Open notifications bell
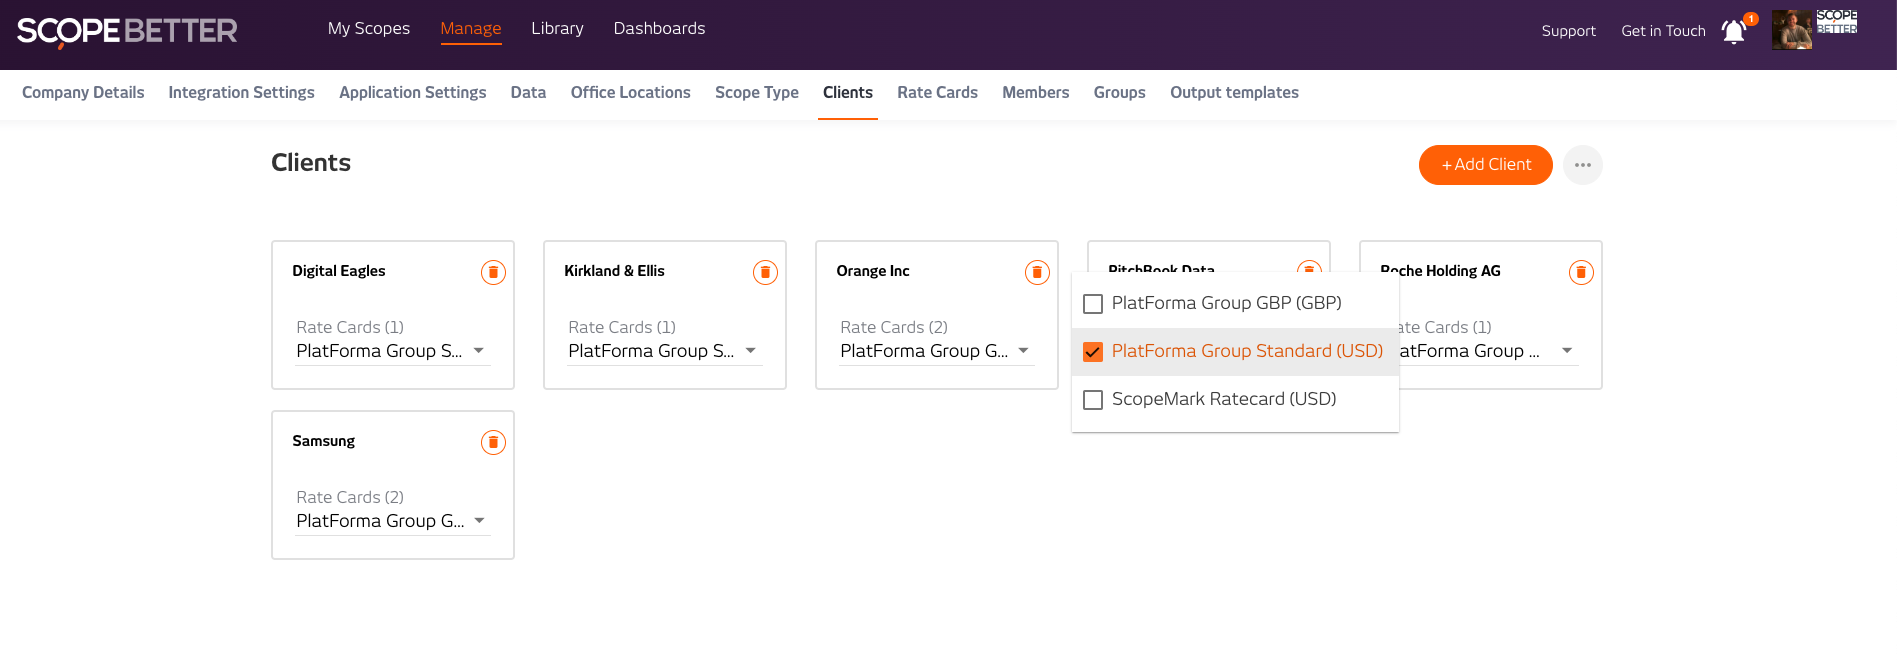This screenshot has width=1897, height=670. (1734, 31)
